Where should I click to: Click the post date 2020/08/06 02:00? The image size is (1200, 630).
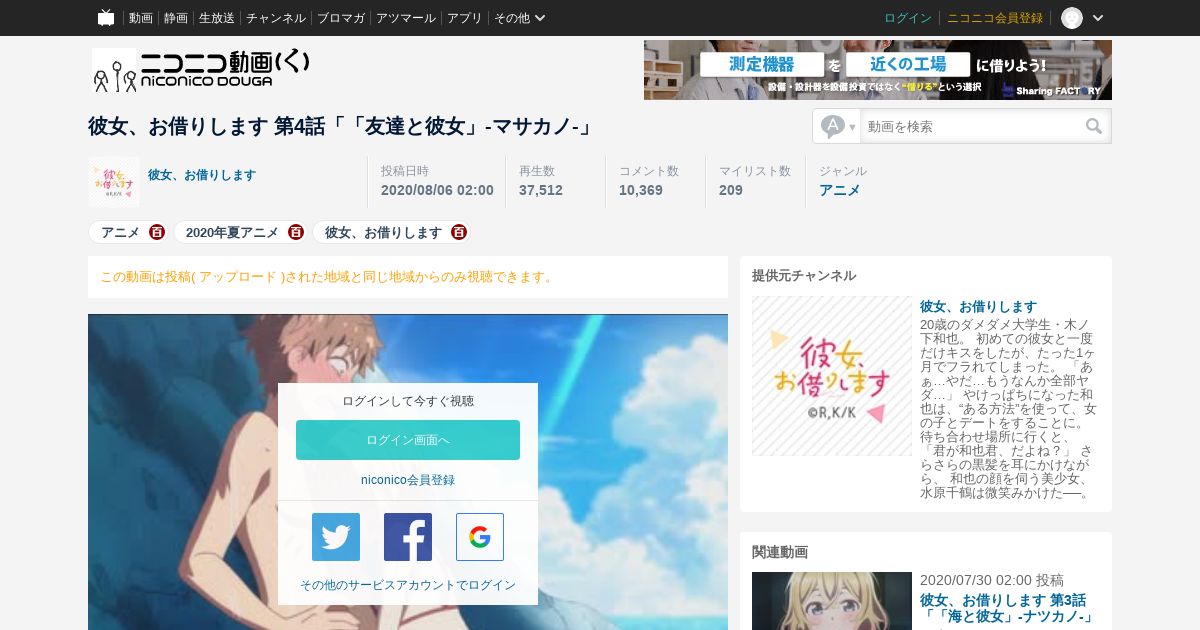point(437,190)
